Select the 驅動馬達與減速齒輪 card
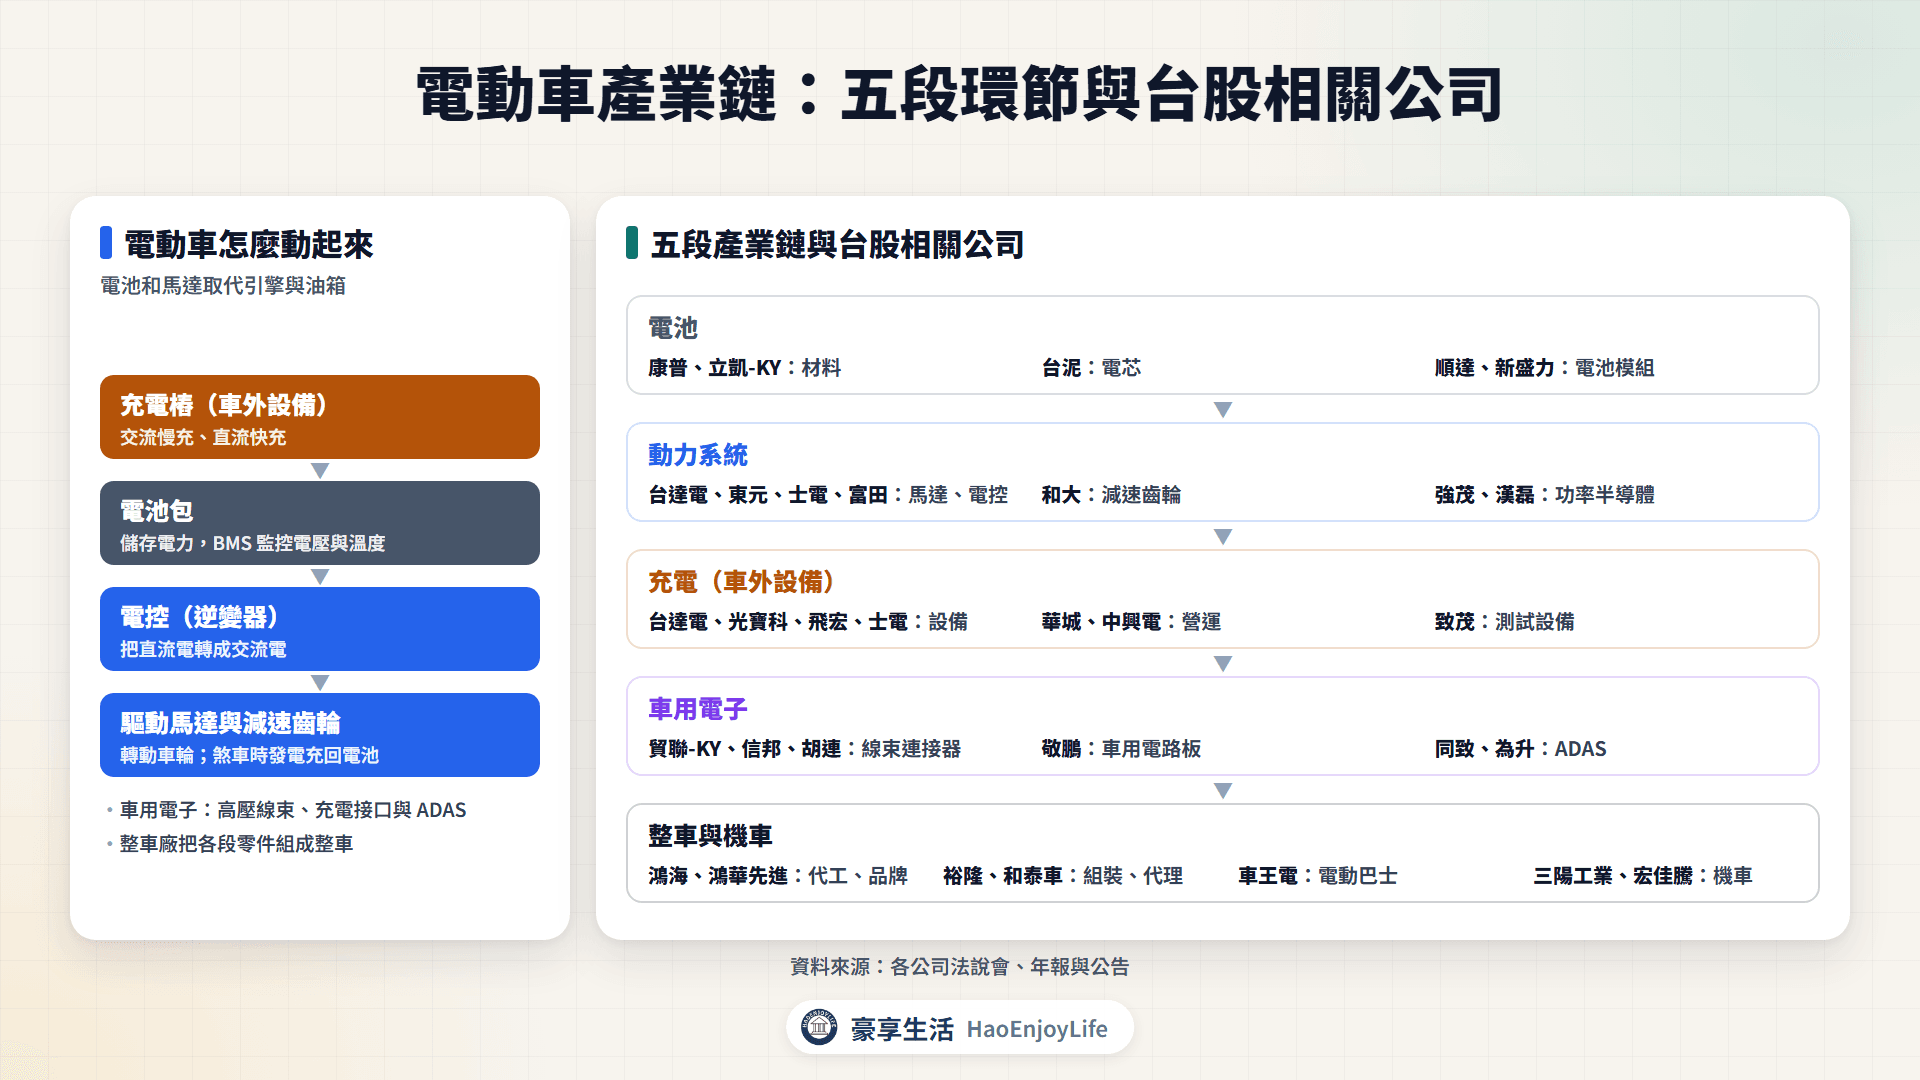 [320, 735]
